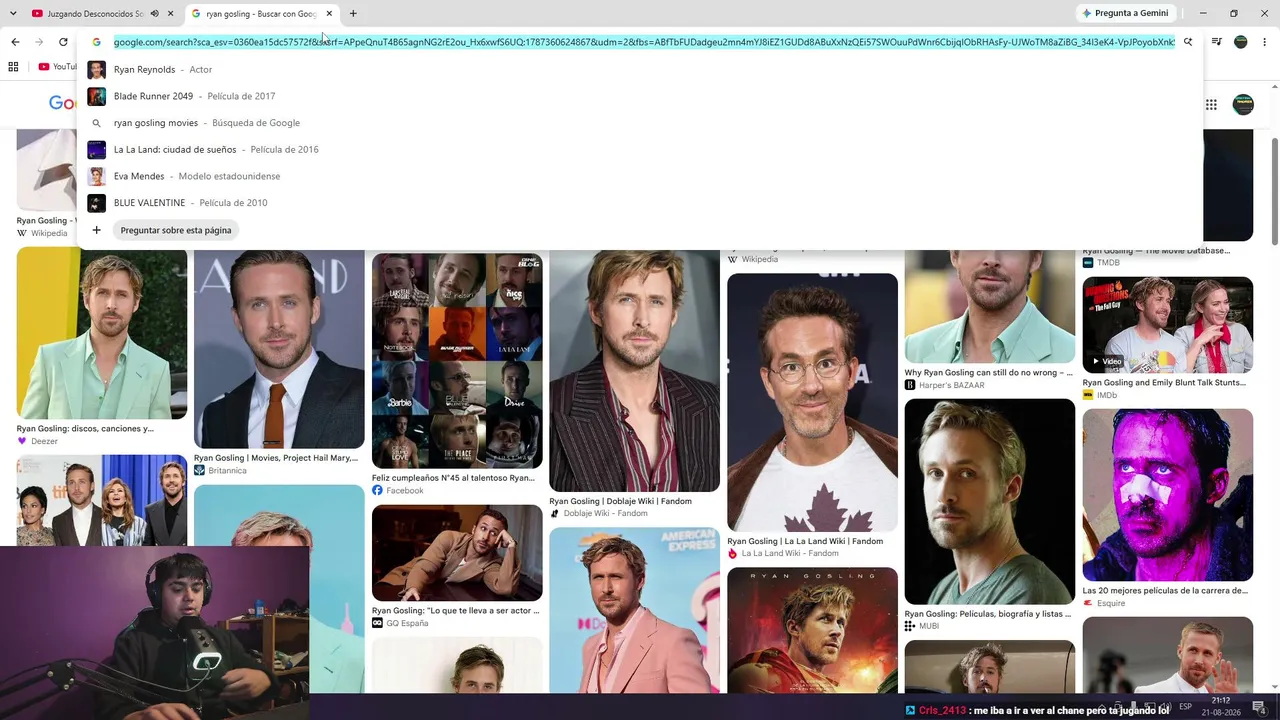Select the BLUE VALENTINE suggestion

pyautogui.click(x=640, y=203)
